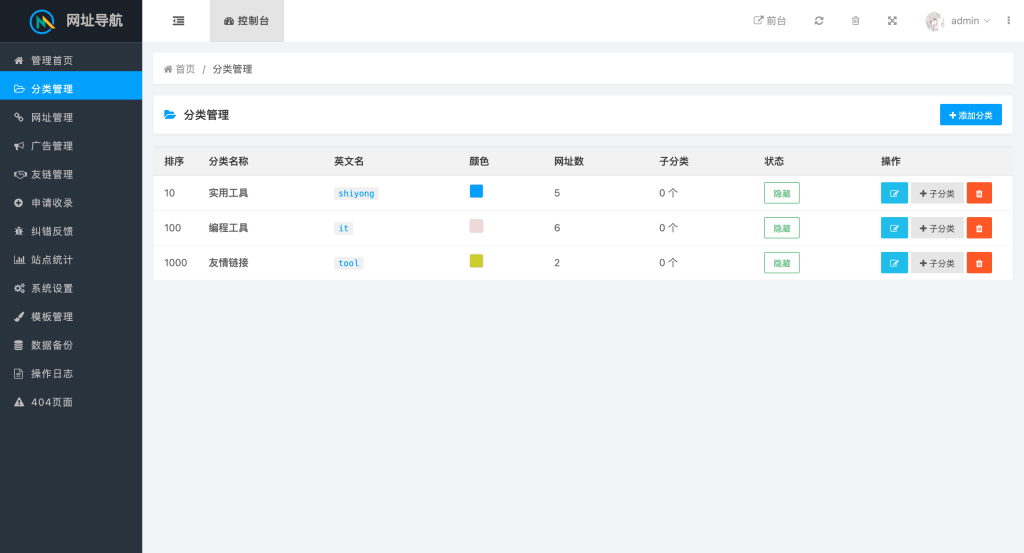Switch to the 控制台 tab

(247, 21)
